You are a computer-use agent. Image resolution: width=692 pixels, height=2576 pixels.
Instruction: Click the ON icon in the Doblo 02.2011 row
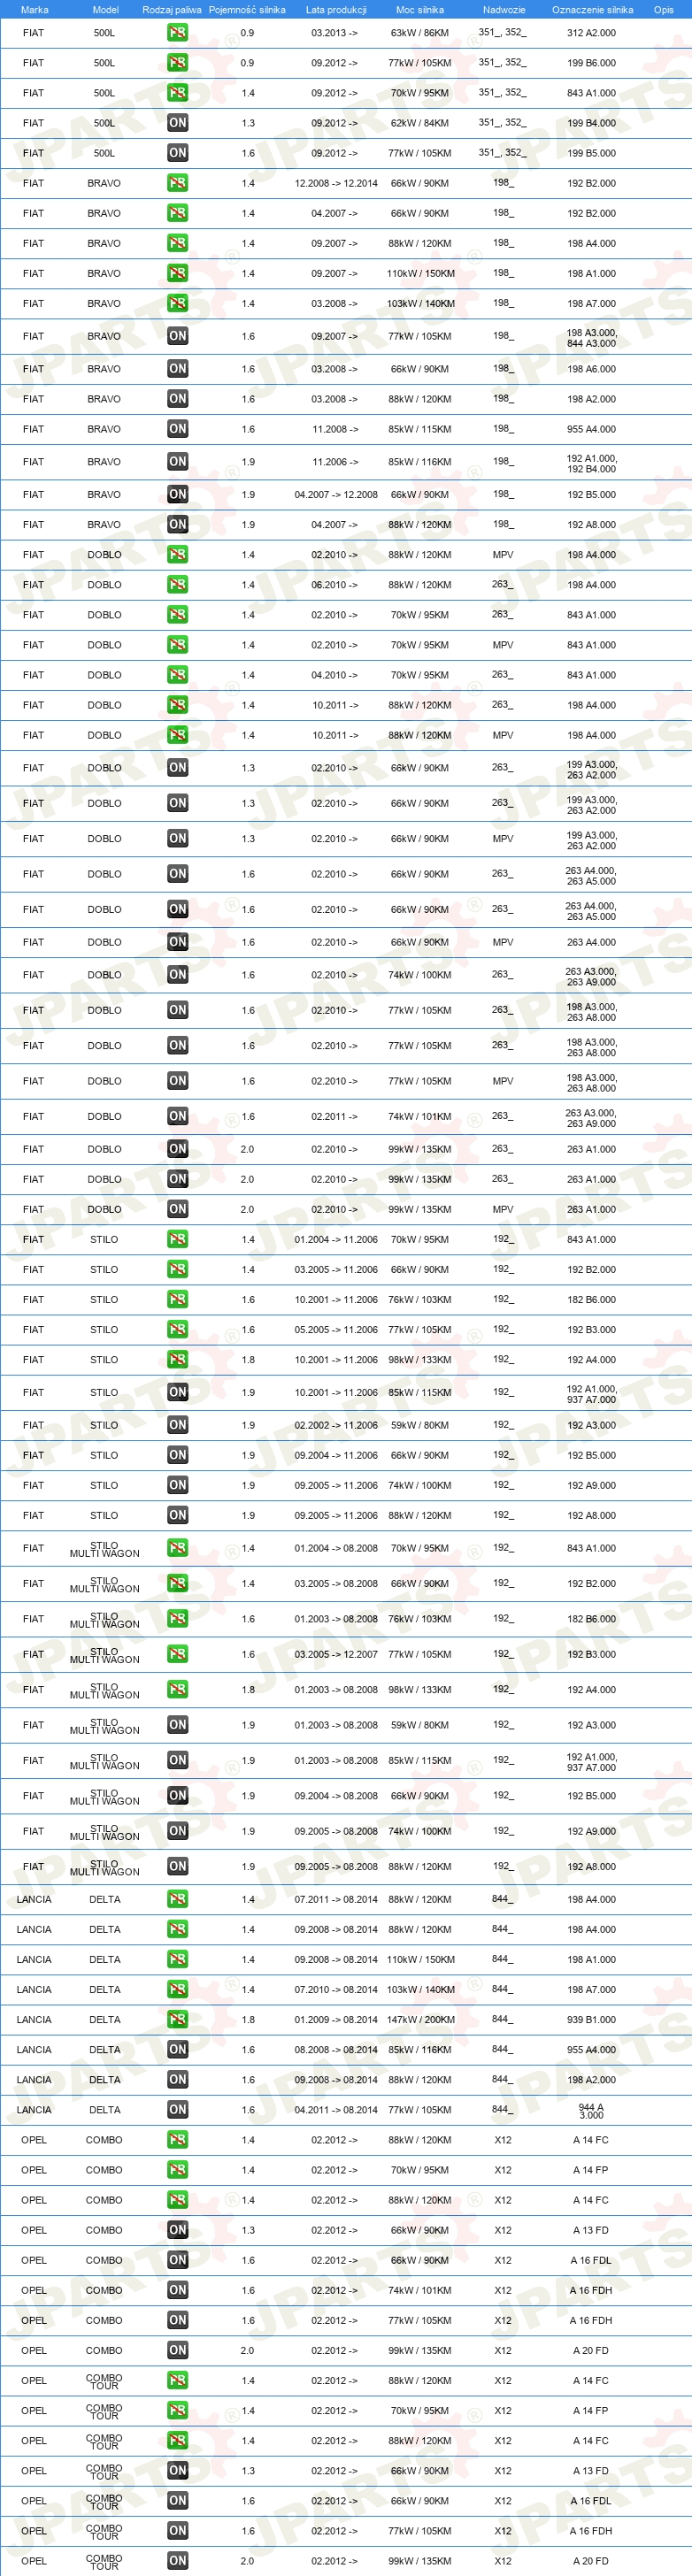177,1116
